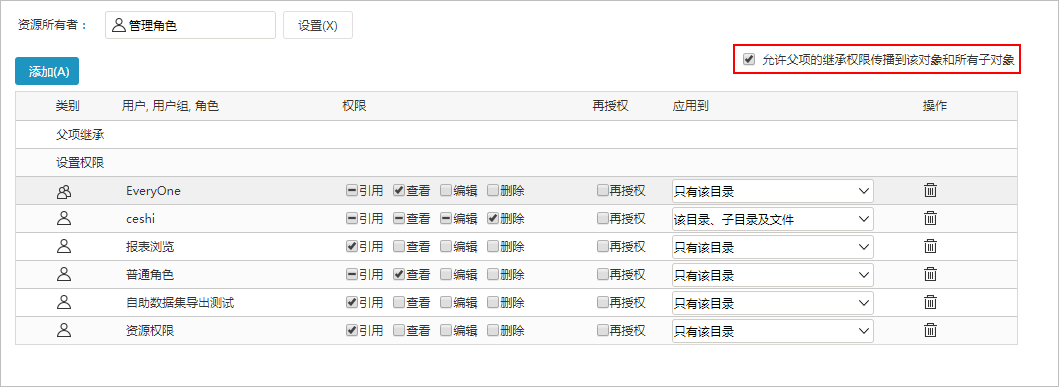The width and height of the screenshot is (1059, 387).
Task: Select the 自助数据集导出测试 name cell
Action: pyautogui.click(x=180, y=303)
